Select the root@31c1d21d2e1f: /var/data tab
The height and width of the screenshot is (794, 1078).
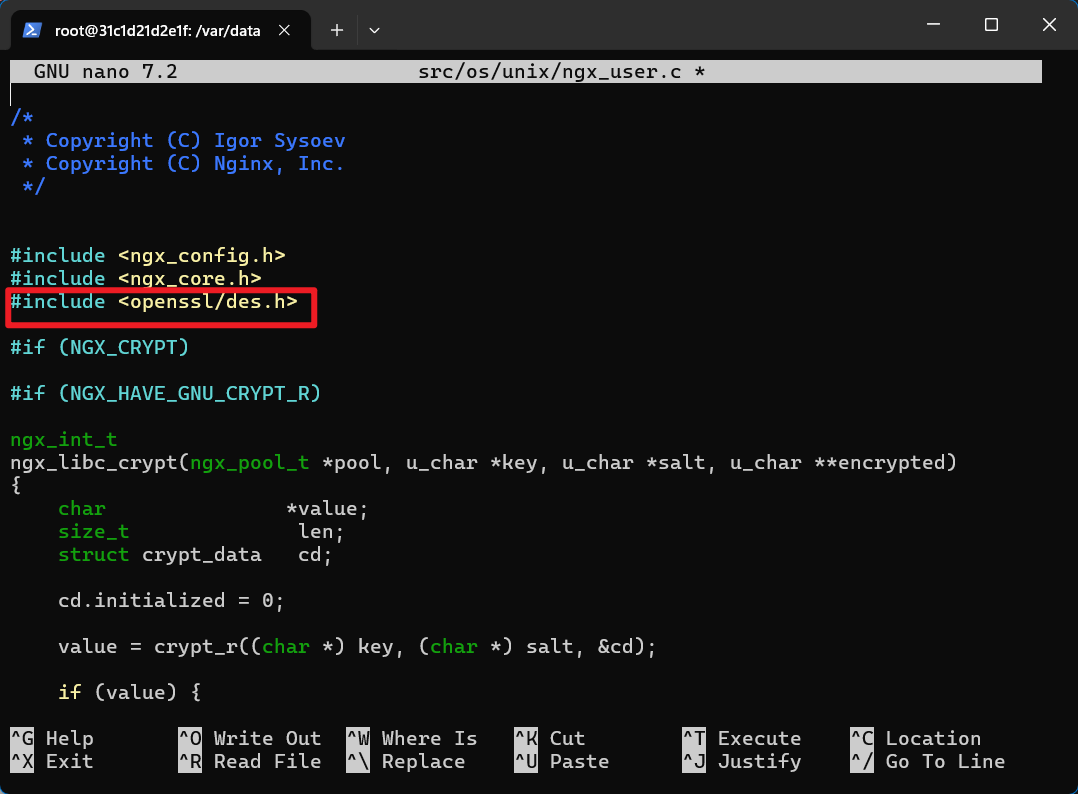tap(161, 30)
